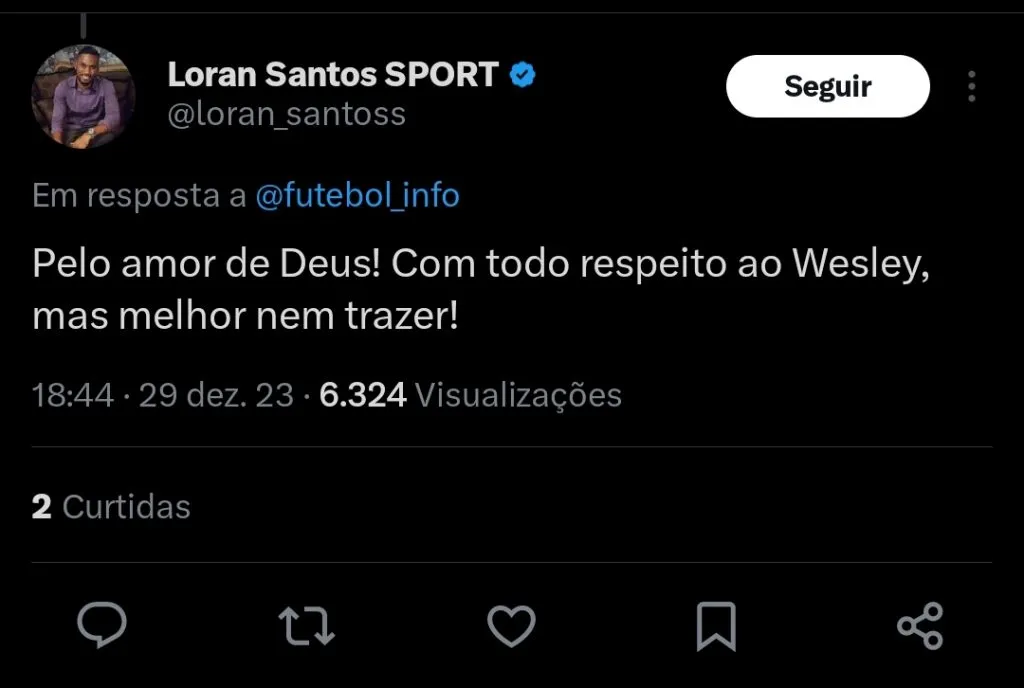View the 2 Curtidas likes list
1024x688 pixels.
[x=111, y=507]
